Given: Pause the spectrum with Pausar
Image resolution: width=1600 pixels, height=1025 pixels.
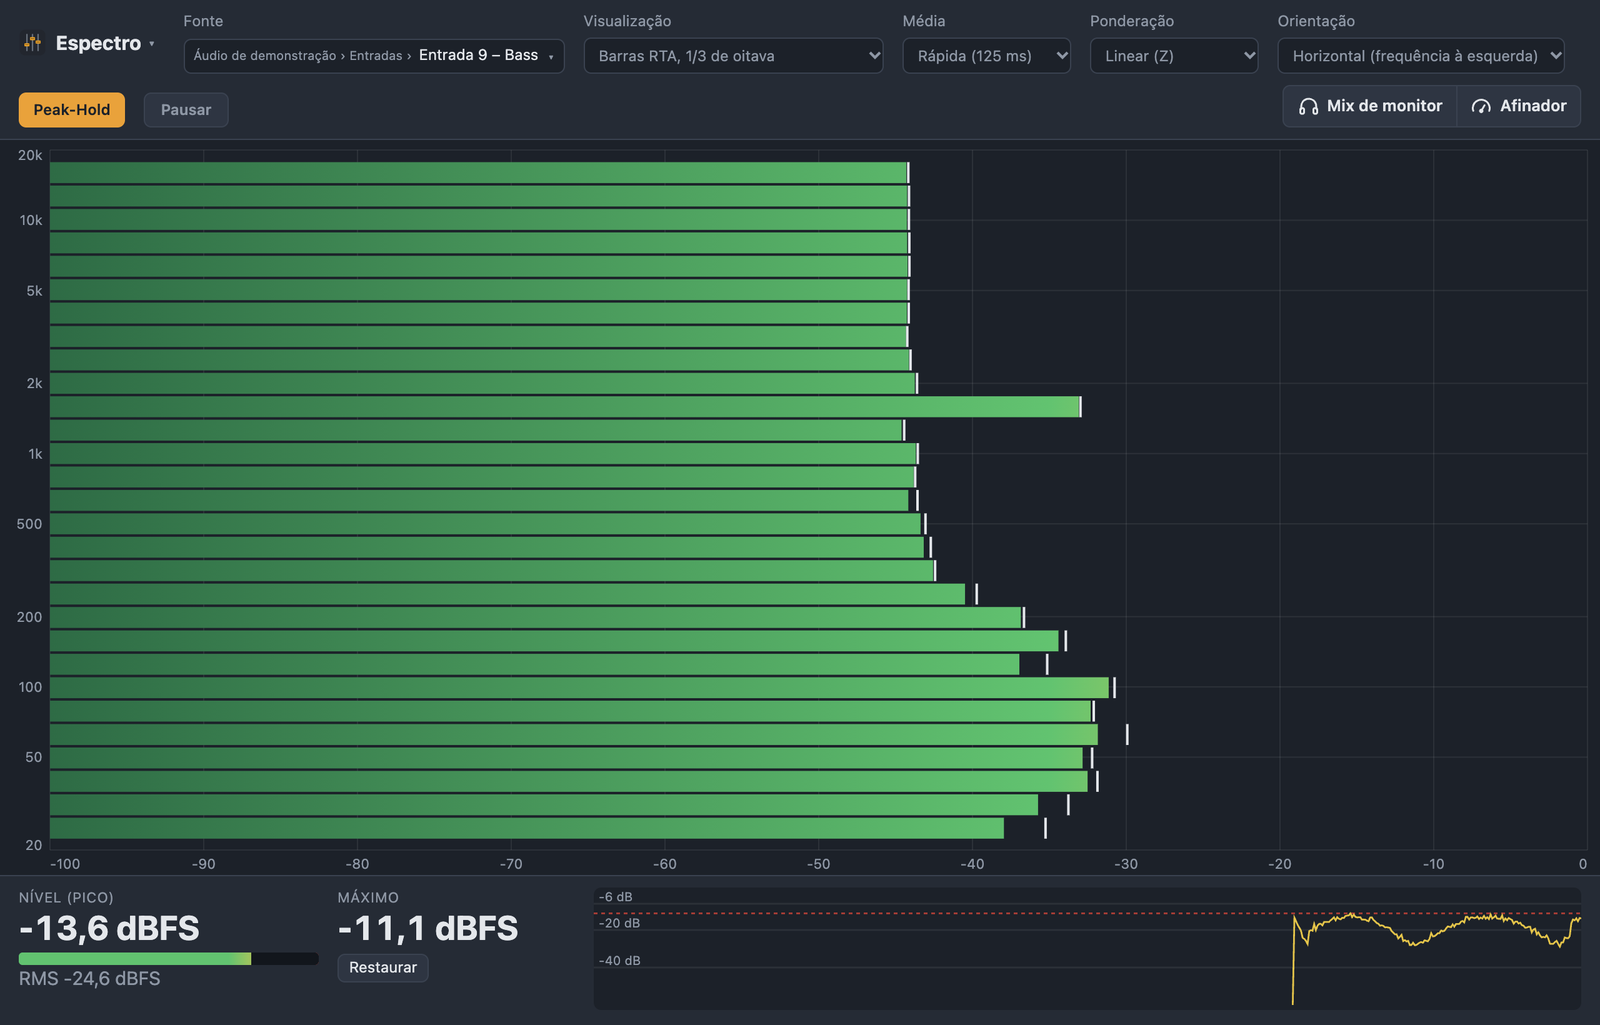Looking at the screenshot, I should point(186,110).
